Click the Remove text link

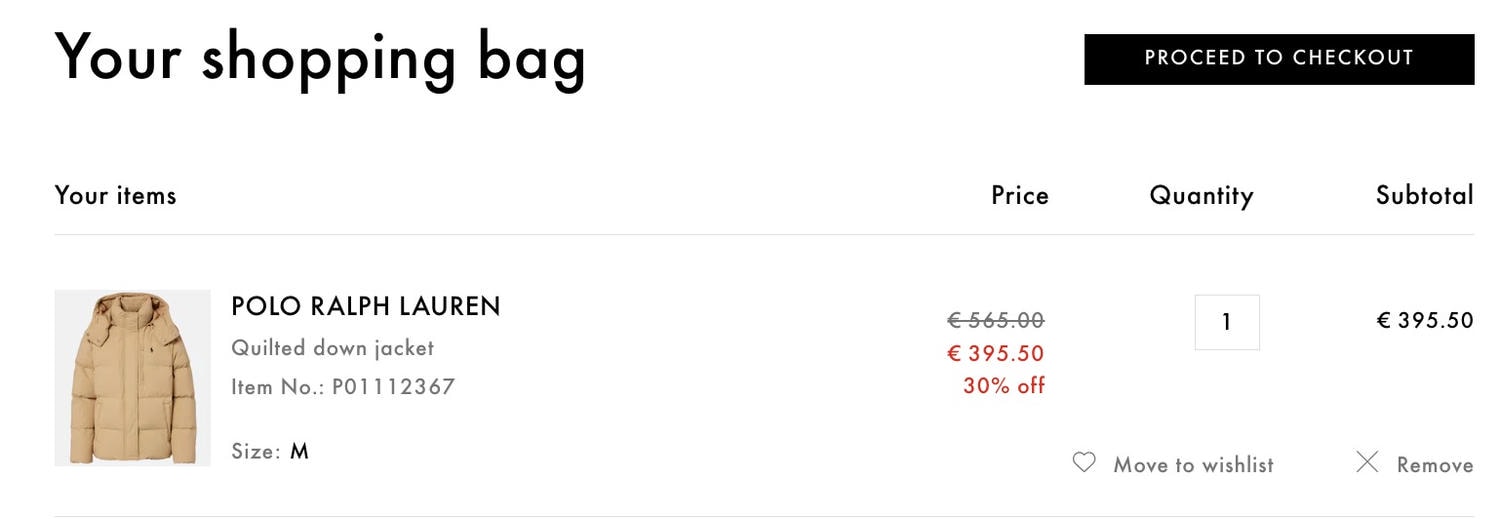click(x=1435, y=465)
